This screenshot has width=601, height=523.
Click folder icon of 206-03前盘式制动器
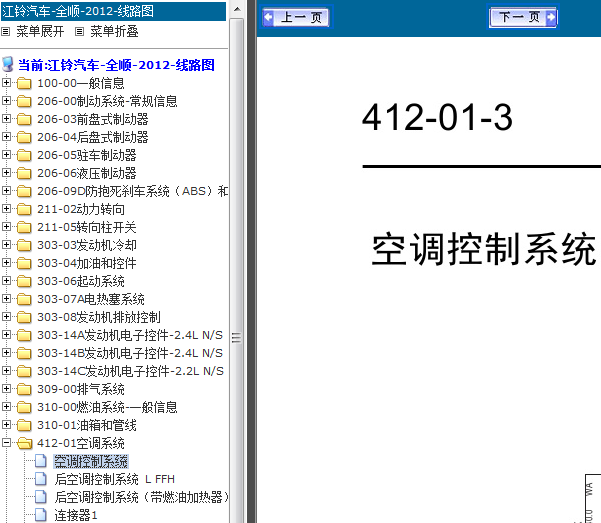(24, 119)
